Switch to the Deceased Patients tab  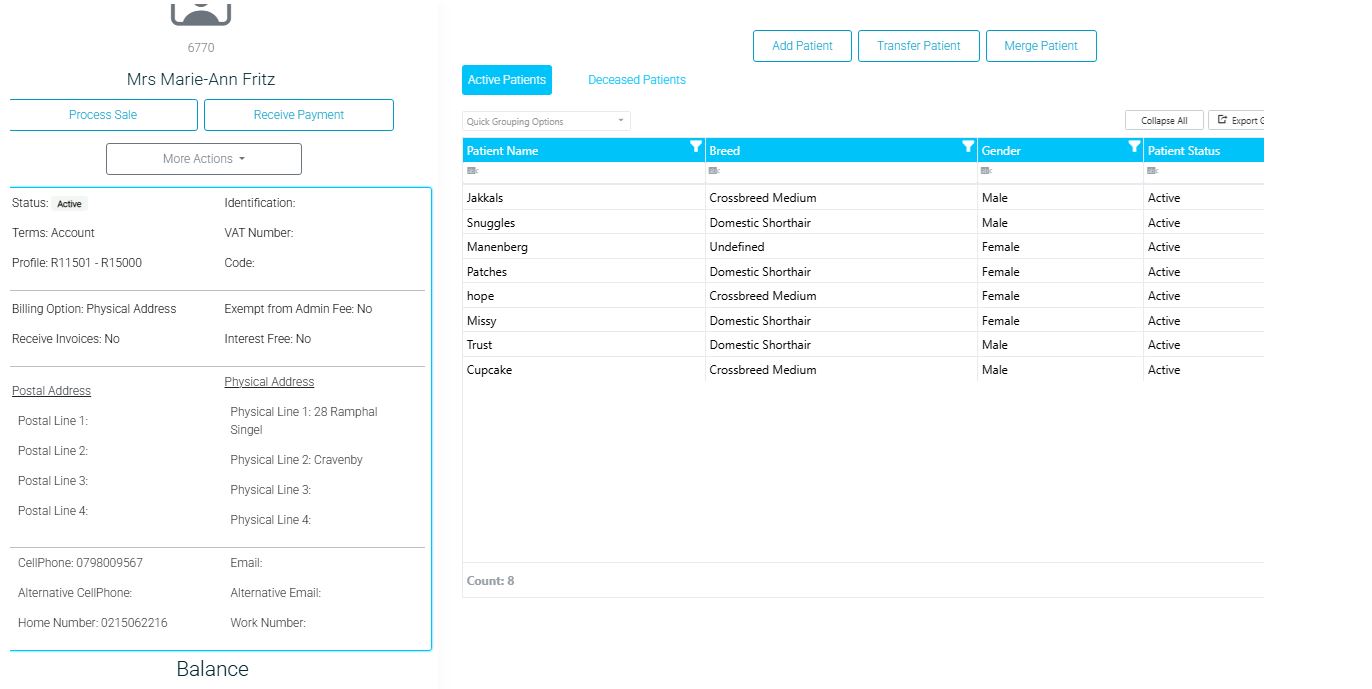[x=637, y=80]
